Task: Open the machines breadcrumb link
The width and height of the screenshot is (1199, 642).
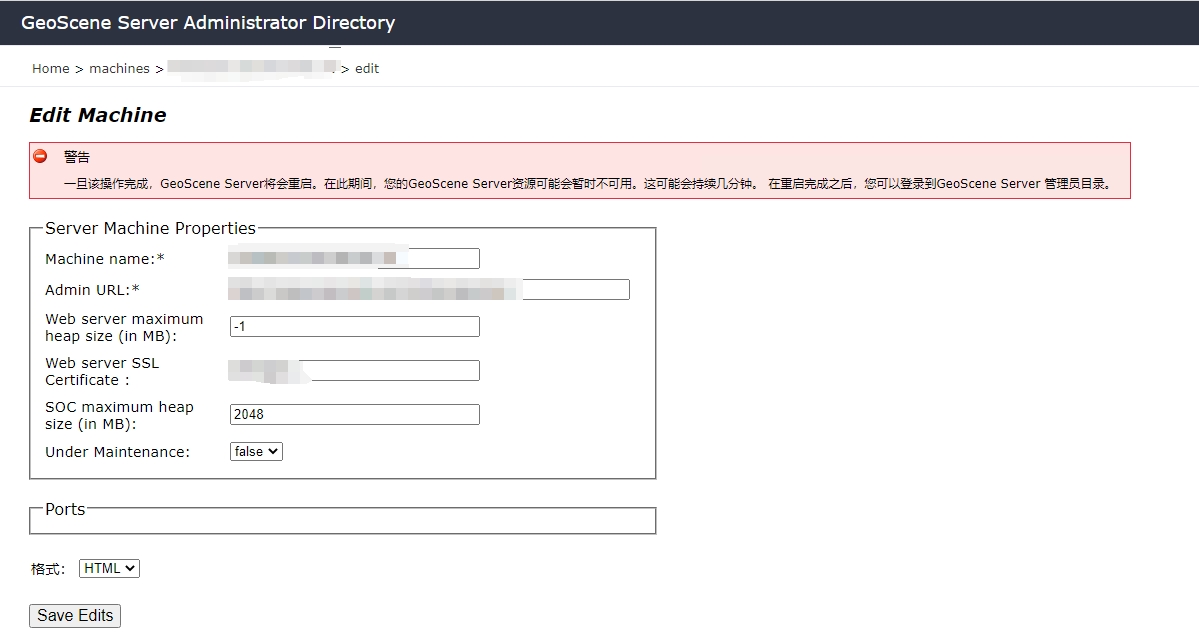Action: (119, 68)
